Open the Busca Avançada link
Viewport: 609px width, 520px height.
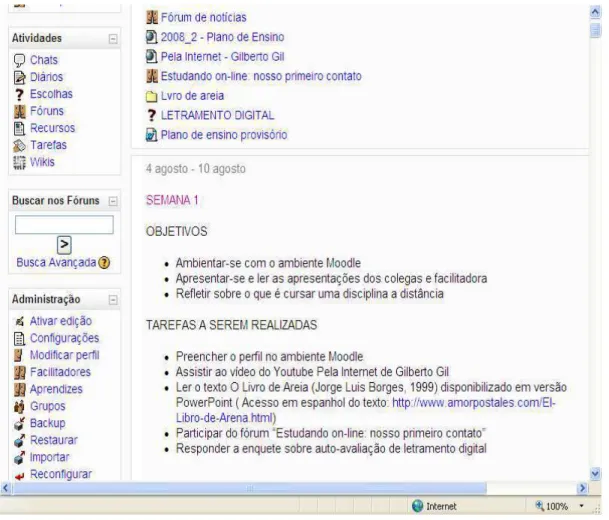56,263
